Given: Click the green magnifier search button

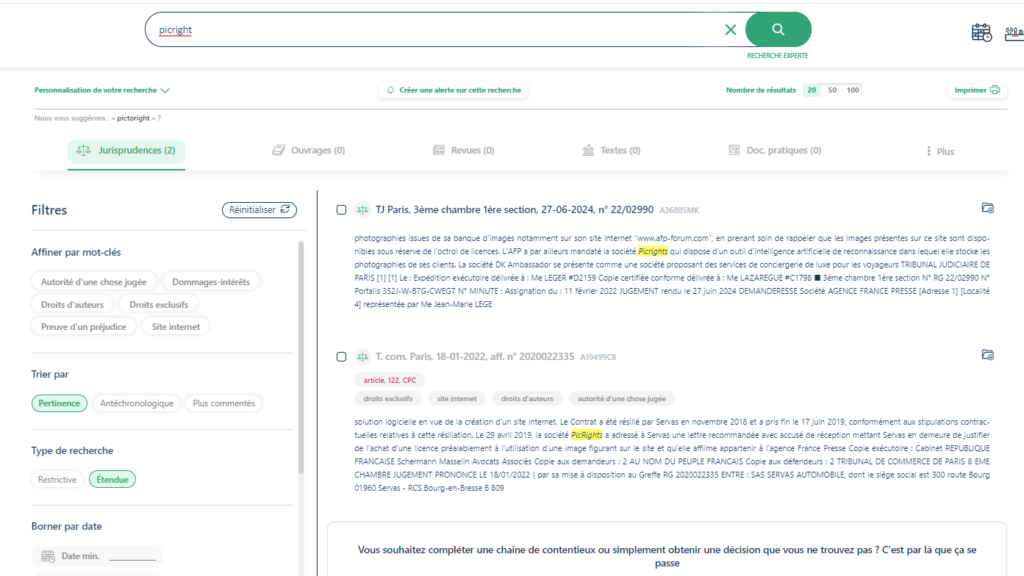Looking at the screenshot, I should (778, 29).
